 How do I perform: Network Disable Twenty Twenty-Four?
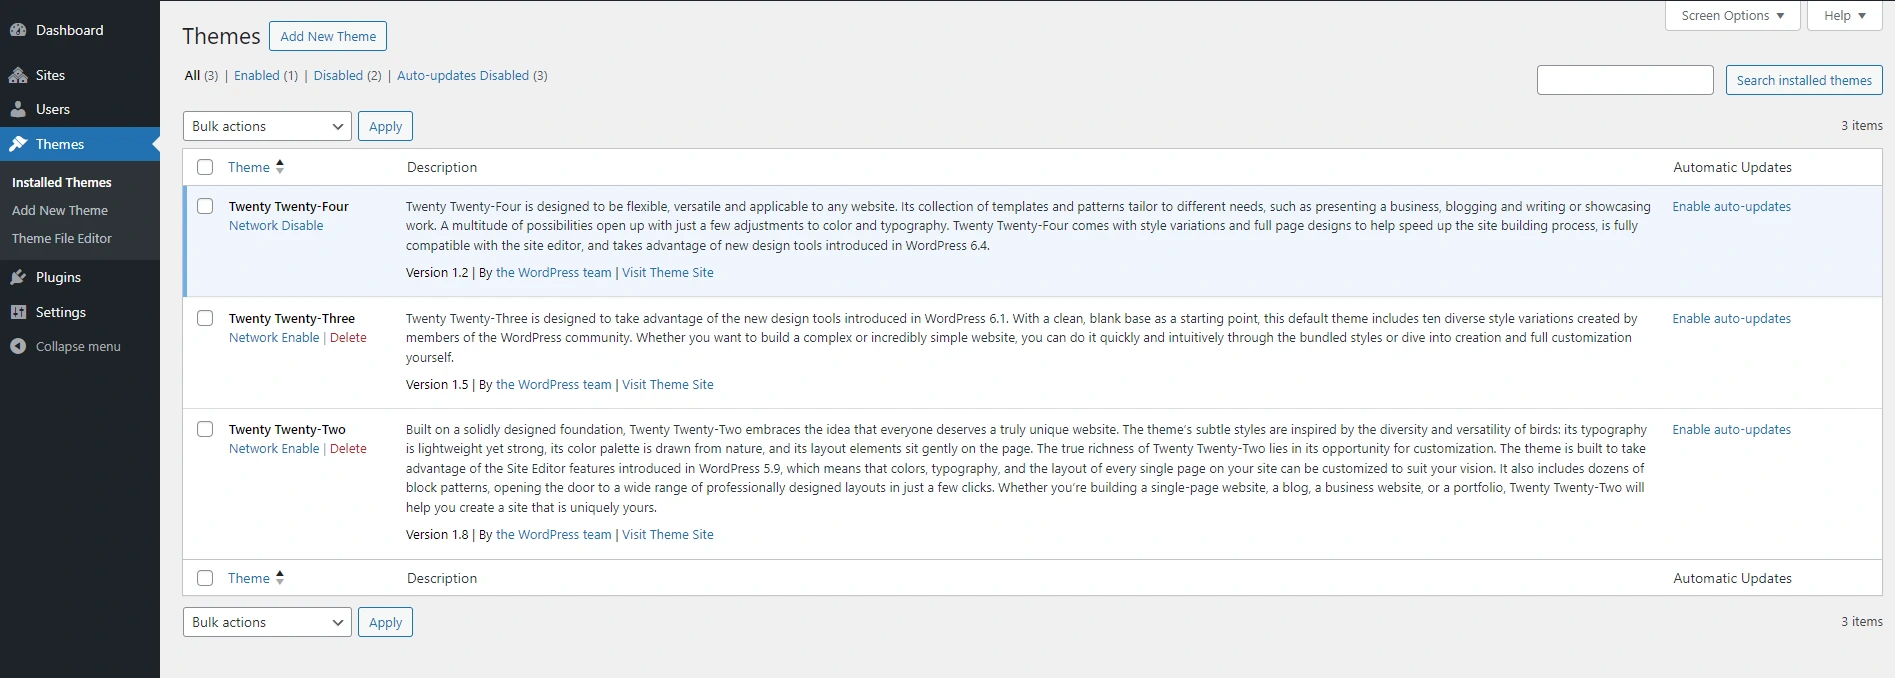tap(276, 225)
